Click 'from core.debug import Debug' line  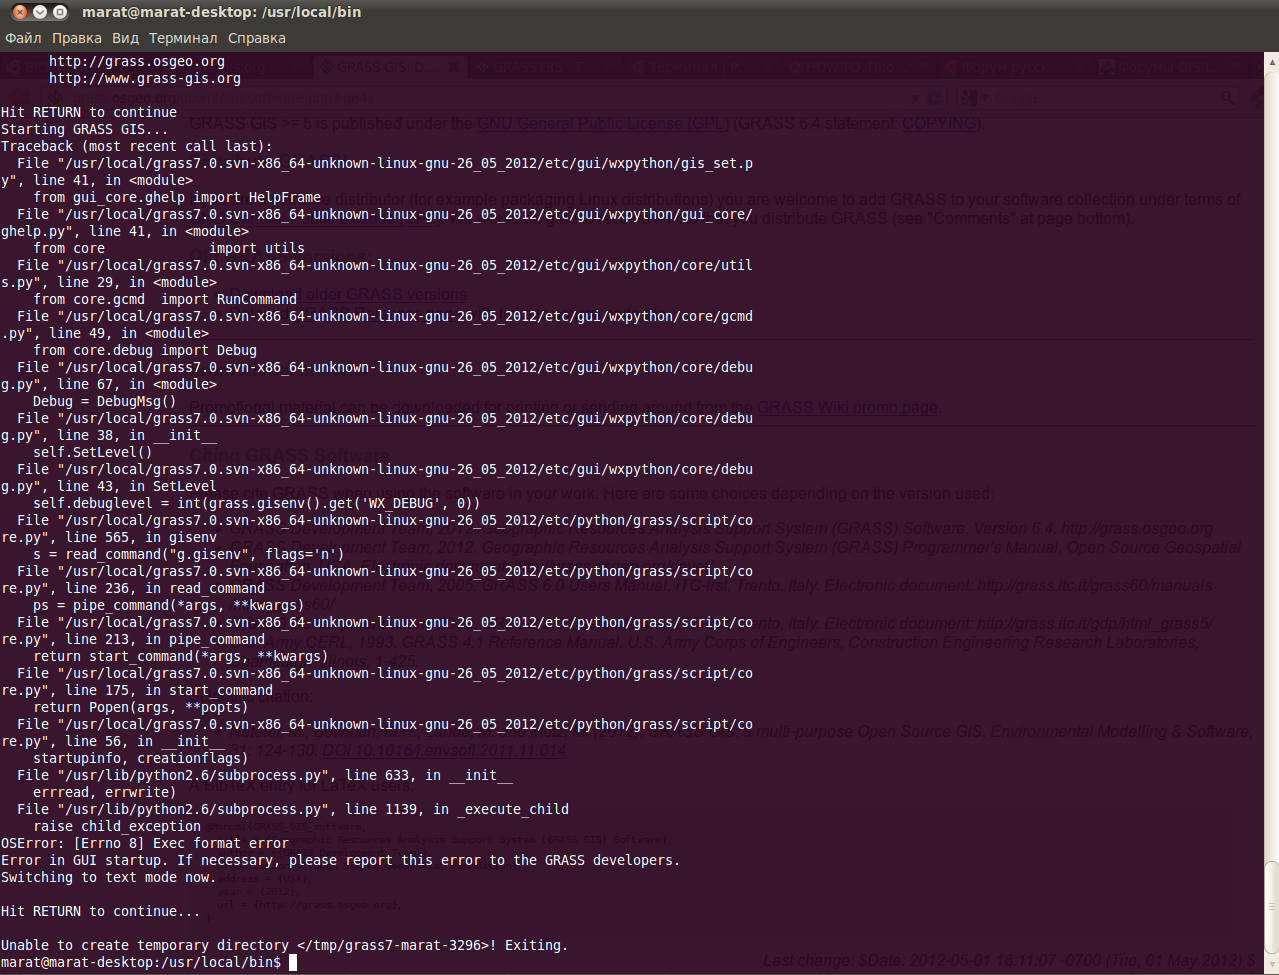click(x=145, y=350)
